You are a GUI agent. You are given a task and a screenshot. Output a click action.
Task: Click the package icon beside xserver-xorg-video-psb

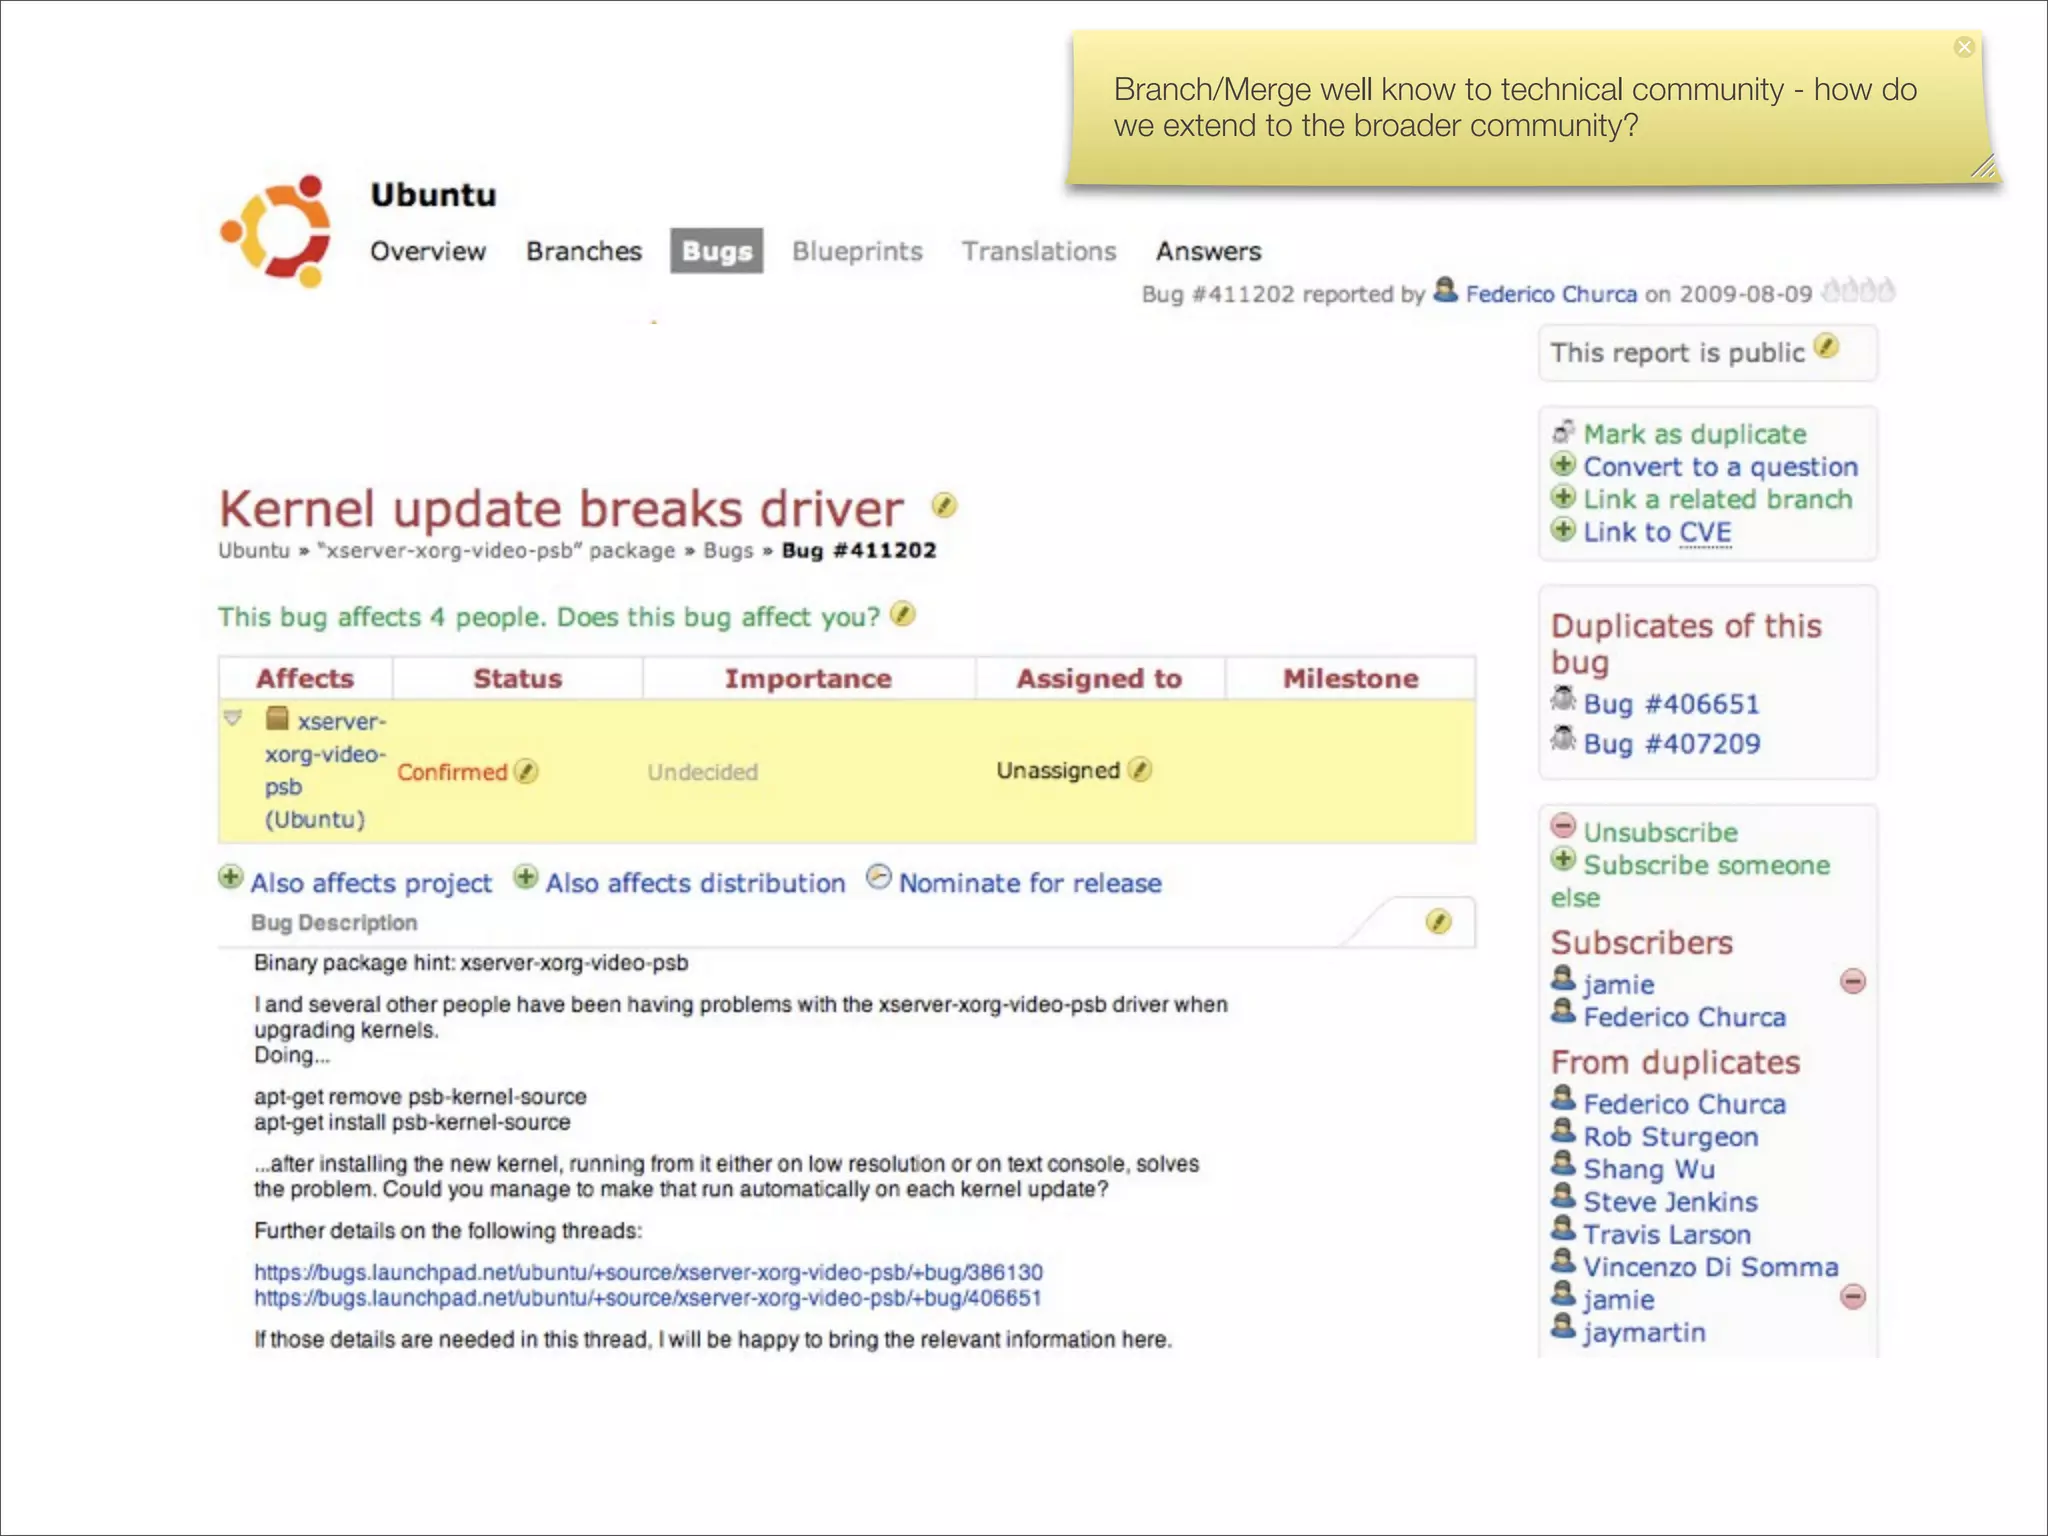pos(277,718)
